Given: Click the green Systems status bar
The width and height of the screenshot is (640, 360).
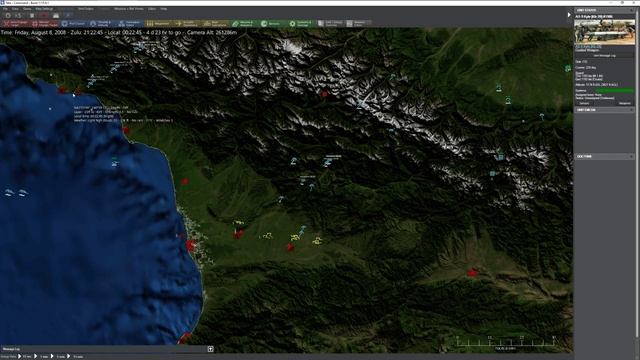Looking at the screenshot, I should pos(614,90).
